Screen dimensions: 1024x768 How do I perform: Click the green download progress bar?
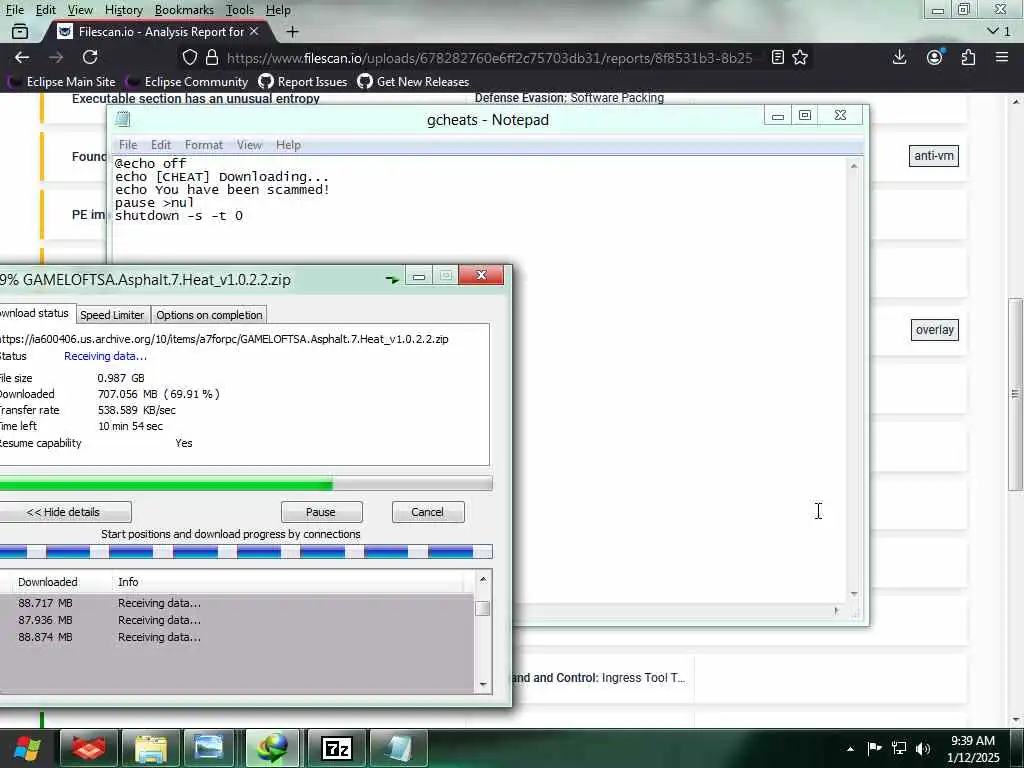coord(246,485)
